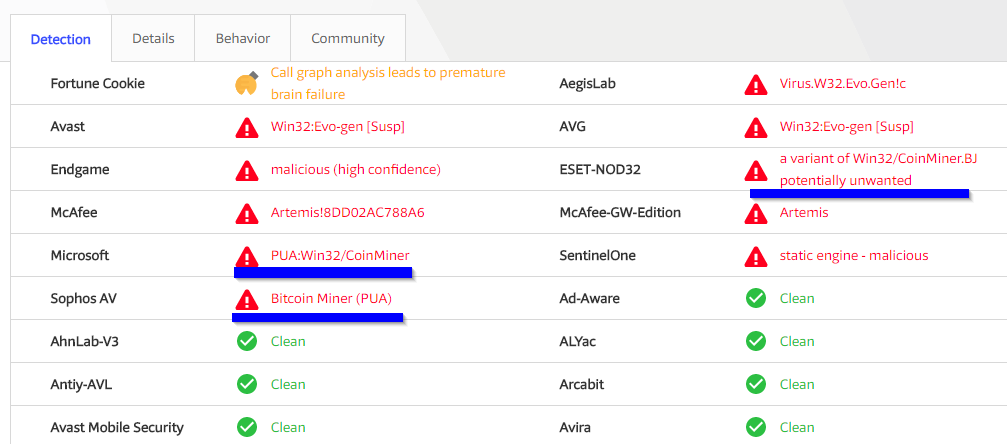
Task: Select ALYac's Clean result text
Action: [x=797, y=342]
